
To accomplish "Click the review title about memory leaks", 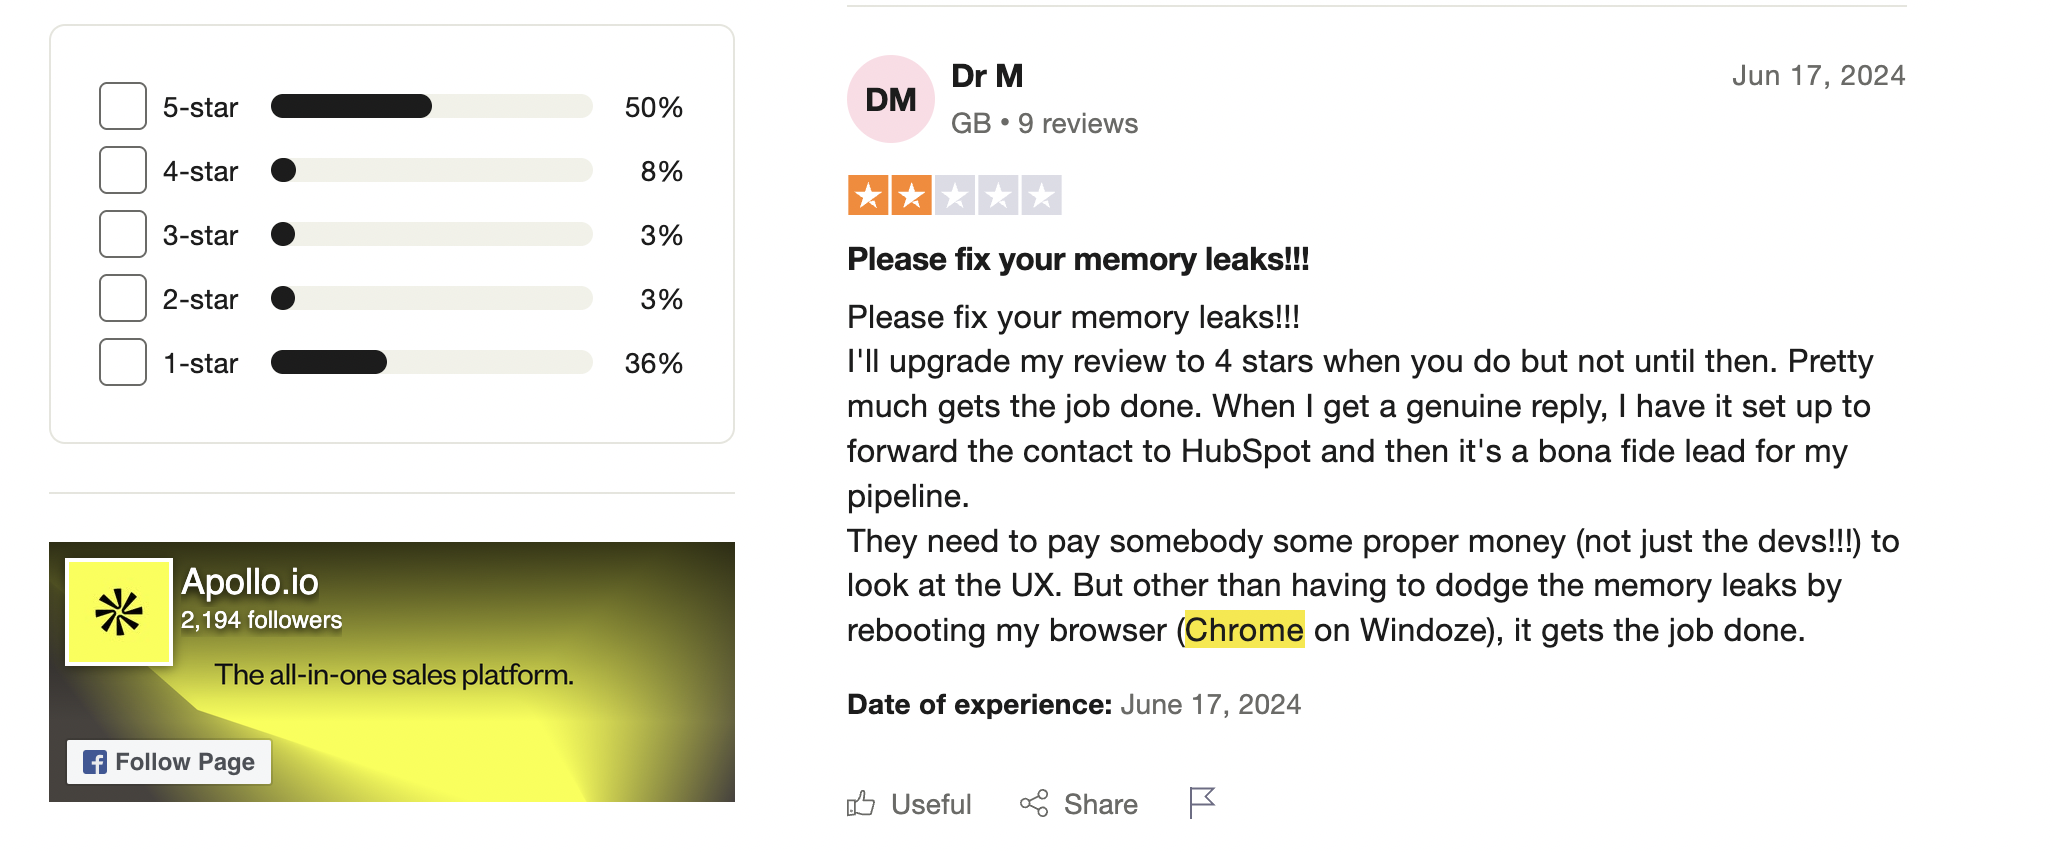I will (1078, 260).
